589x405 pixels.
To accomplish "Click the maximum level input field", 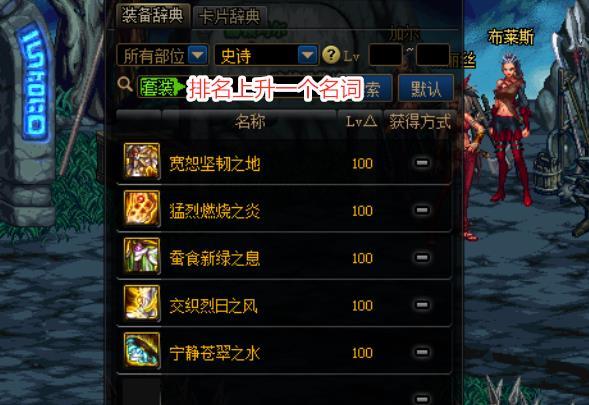I will point(433,55).
